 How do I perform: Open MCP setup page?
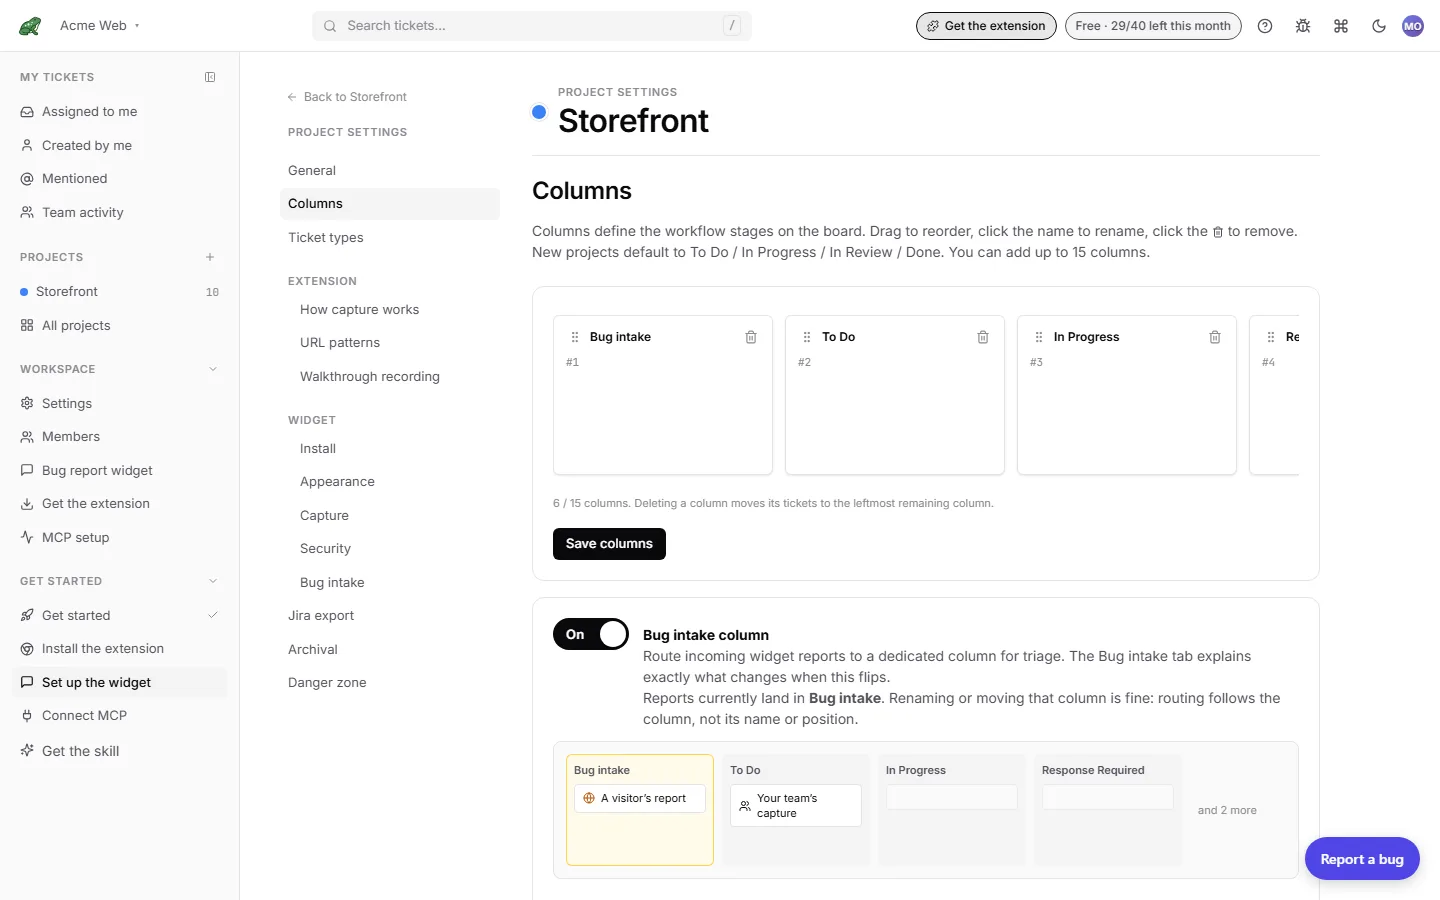tap(120, 538)
